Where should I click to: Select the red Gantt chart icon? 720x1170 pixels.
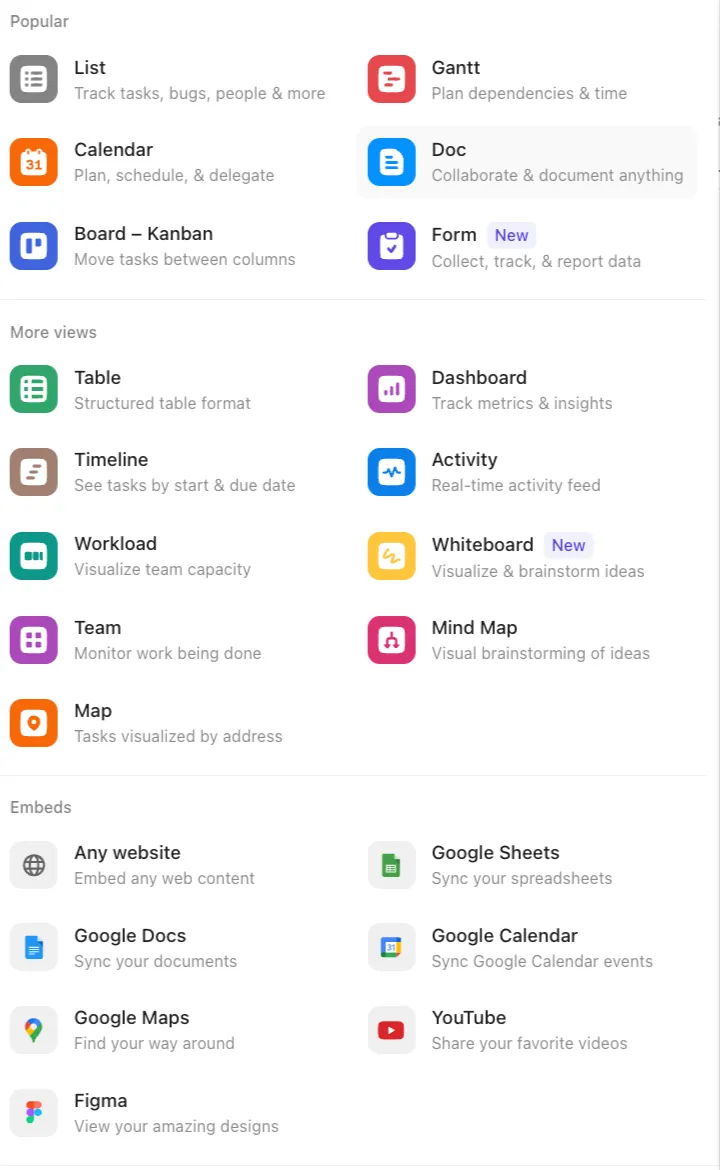[x=391, y=79]
